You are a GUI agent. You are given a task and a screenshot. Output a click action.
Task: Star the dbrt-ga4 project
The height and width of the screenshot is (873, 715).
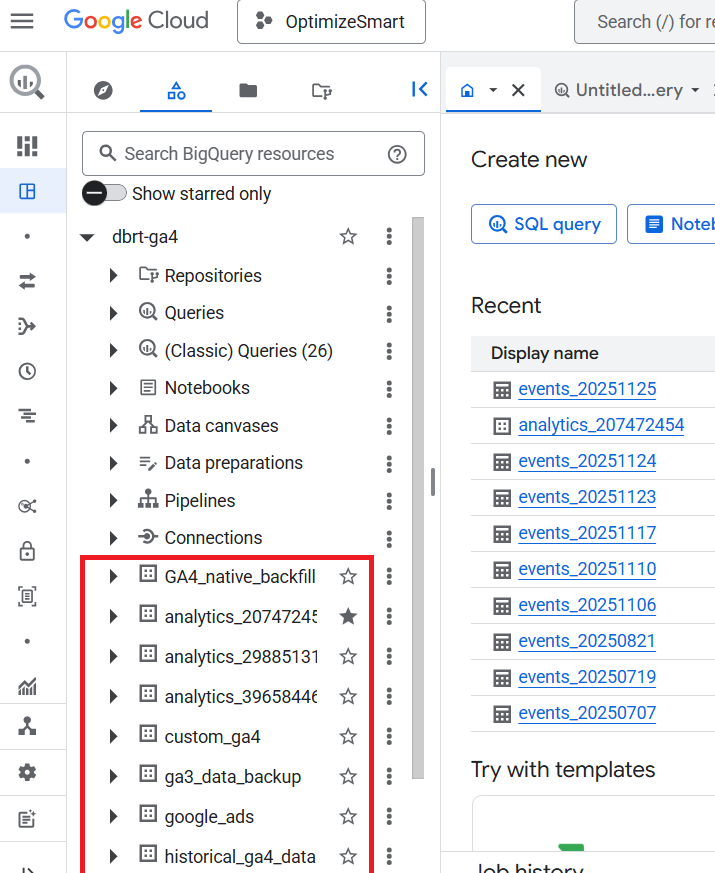(348, 237)
